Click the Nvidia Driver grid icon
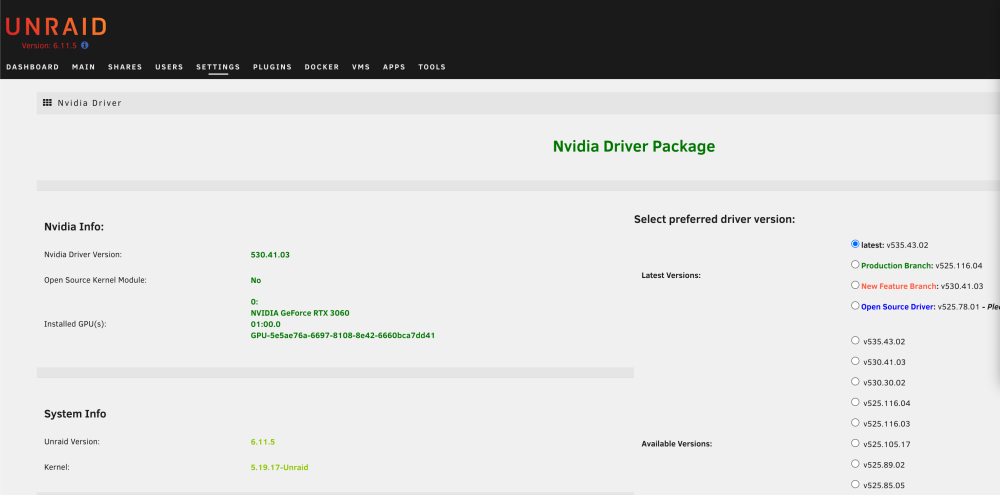 point(47,102)
